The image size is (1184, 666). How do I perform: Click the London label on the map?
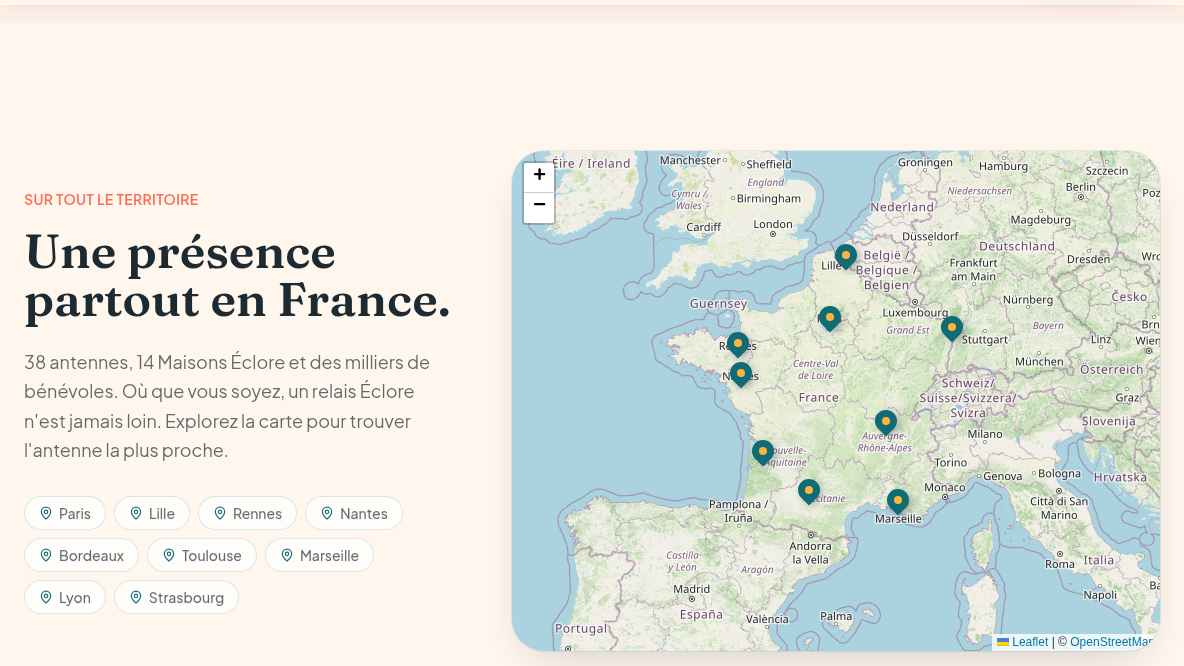click(x=772, y=224)
